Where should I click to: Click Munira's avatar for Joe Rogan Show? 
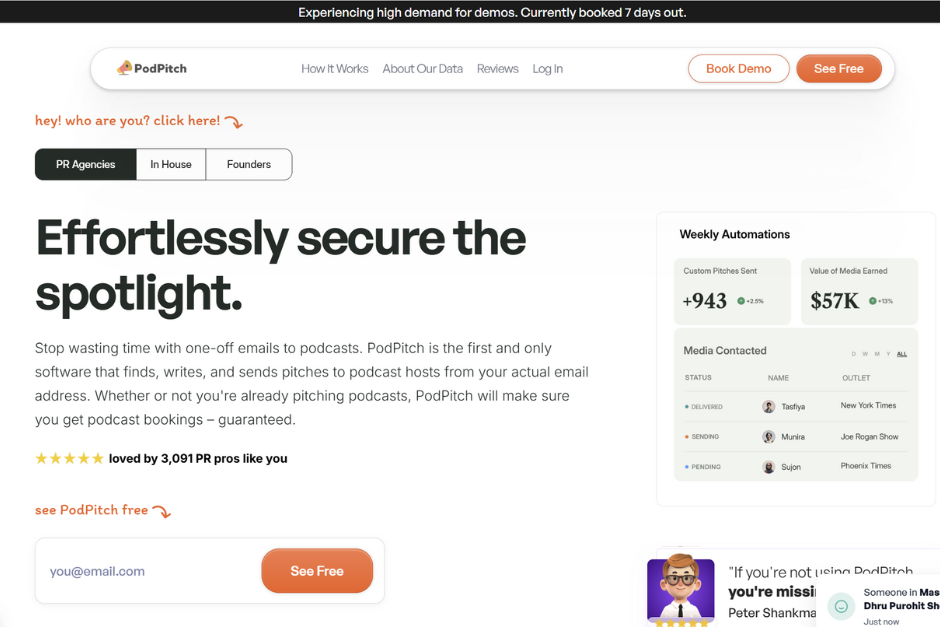point(769,436)
